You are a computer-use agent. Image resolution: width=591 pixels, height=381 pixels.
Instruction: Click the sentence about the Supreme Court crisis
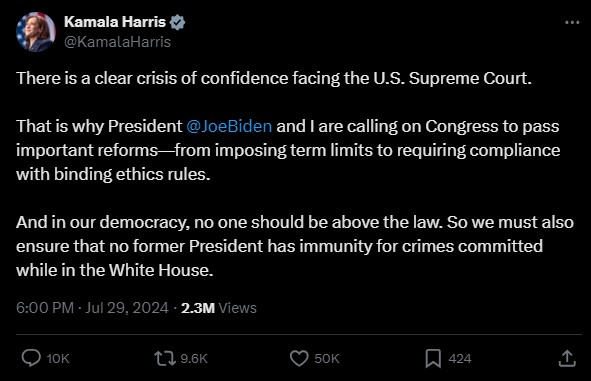pyautogui.click(x=274, y=78)
